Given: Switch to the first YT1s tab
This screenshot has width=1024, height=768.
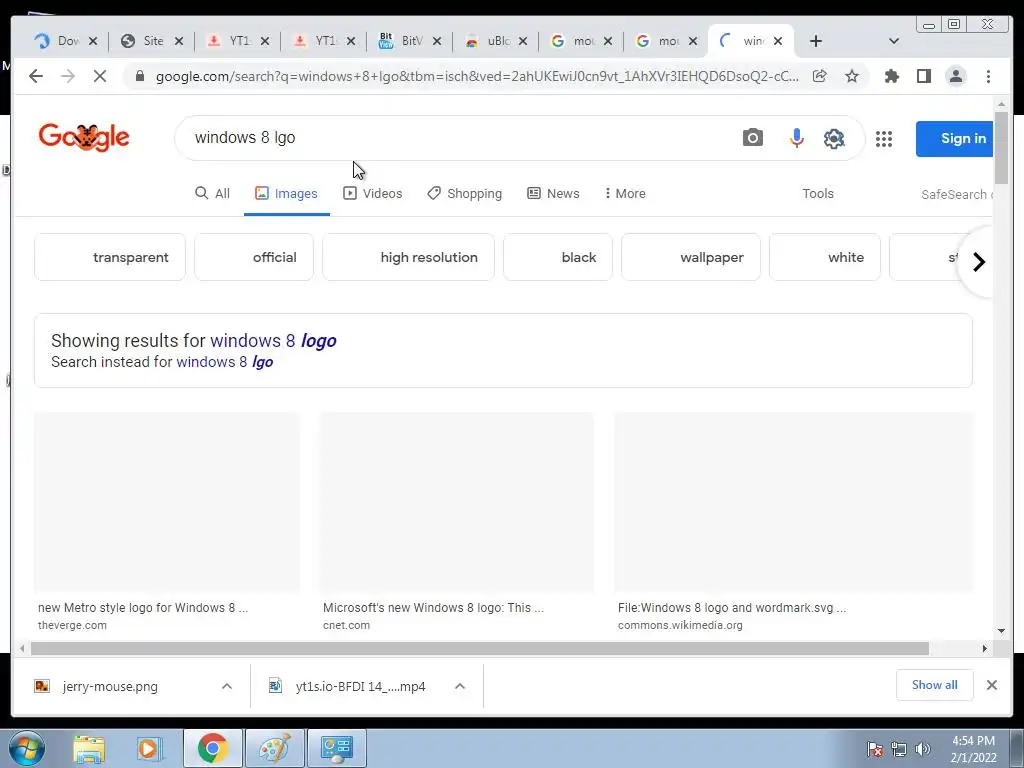Looking at the screenshot, I should (238, 41).
